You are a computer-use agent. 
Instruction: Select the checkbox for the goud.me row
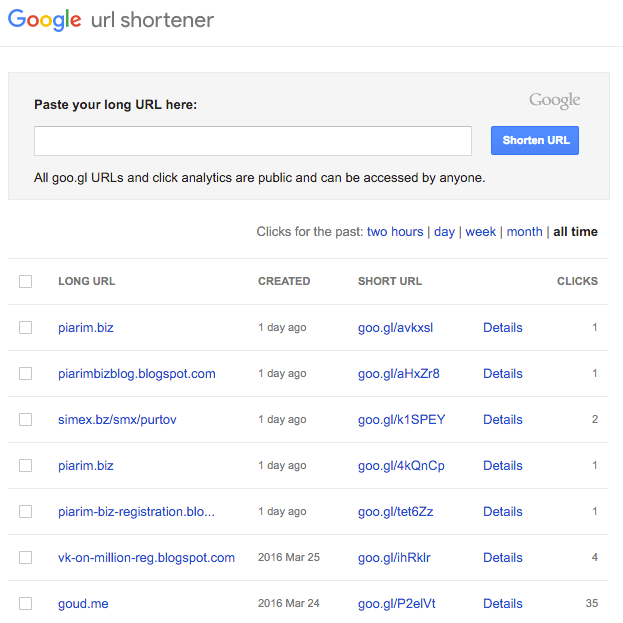pos(26,604)
